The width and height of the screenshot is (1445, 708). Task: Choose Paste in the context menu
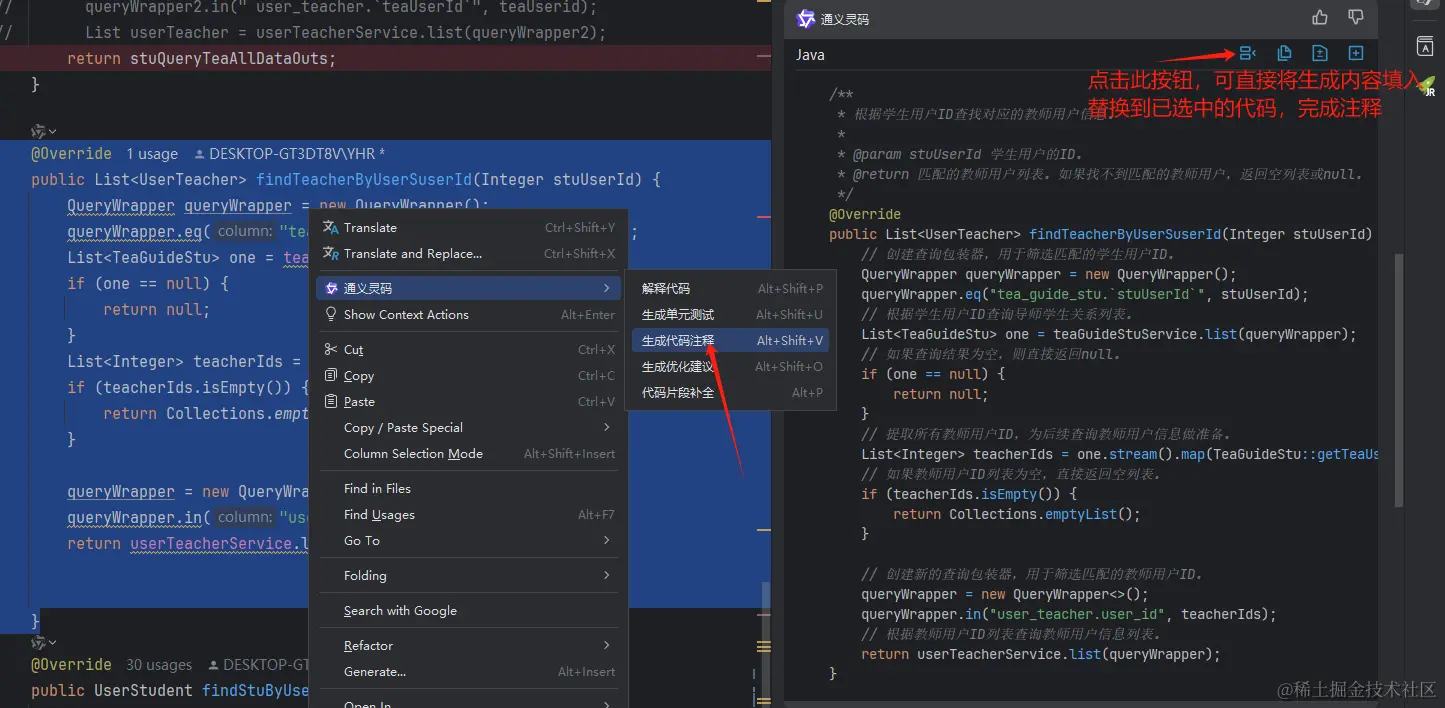468,401
